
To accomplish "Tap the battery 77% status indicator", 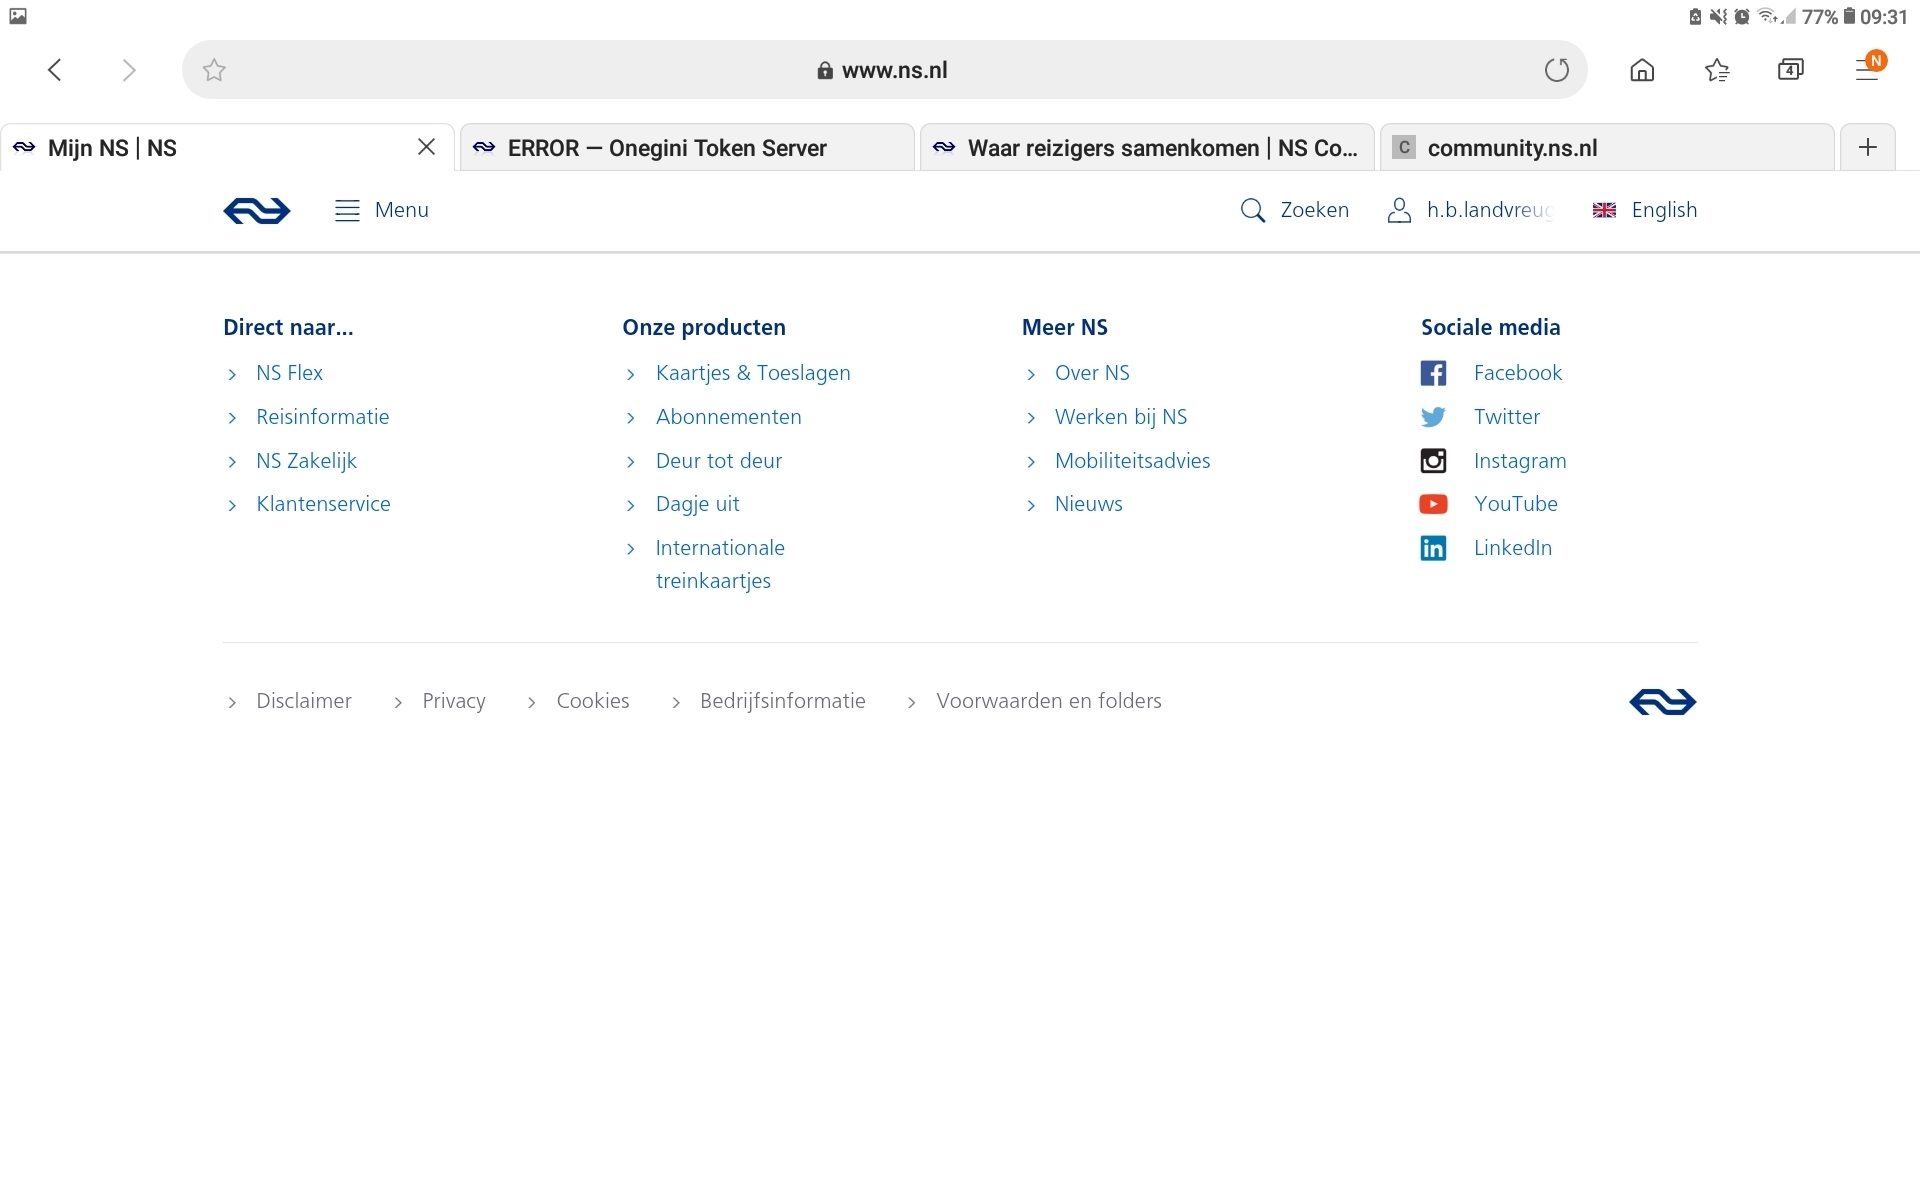I will 1829,17.
